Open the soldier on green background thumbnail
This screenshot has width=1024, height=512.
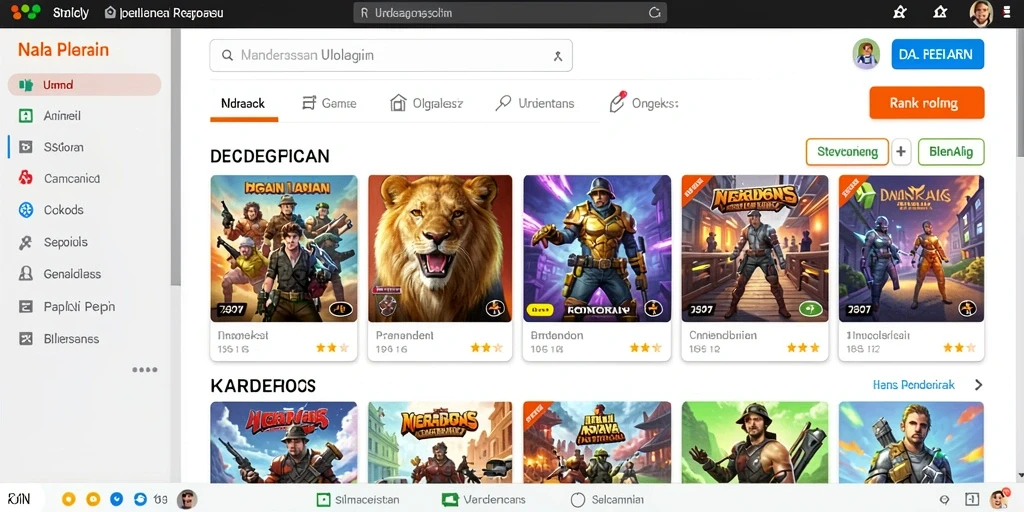click(755, 442)
